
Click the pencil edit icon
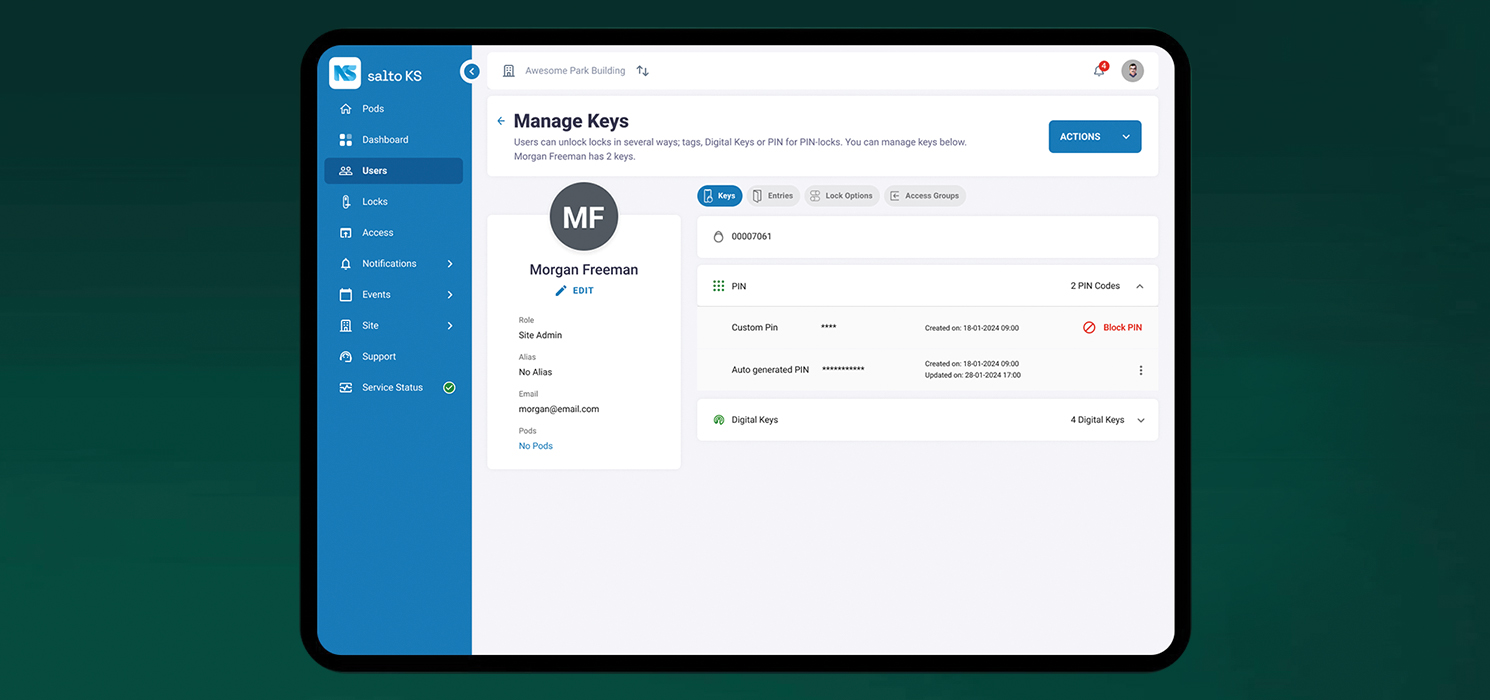[561, 291]
